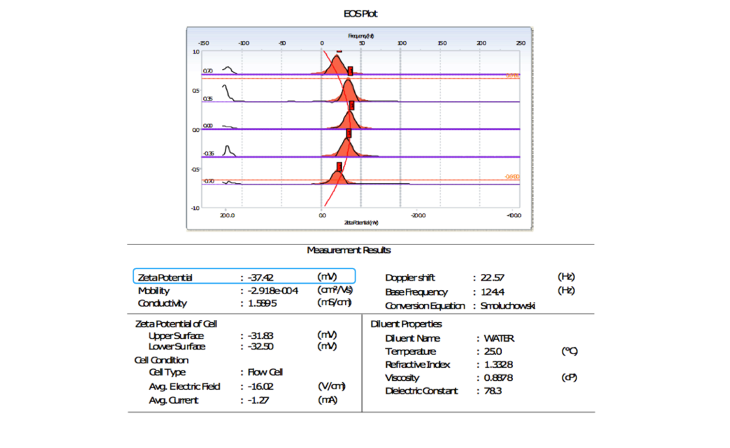730x448 pixels.
Task: Click Upper Surface value -31.83
Action: click(x=260, y=336)
